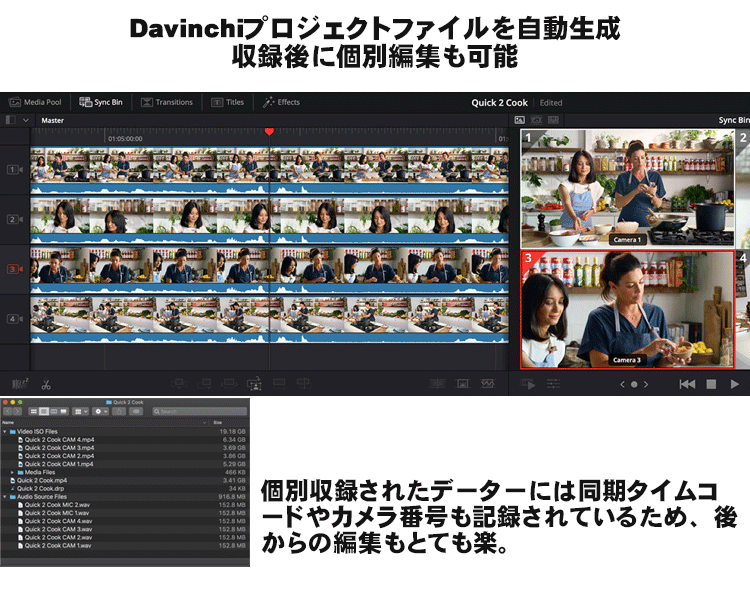Open the Effects tab
The image size is (750, 595).
281,102
